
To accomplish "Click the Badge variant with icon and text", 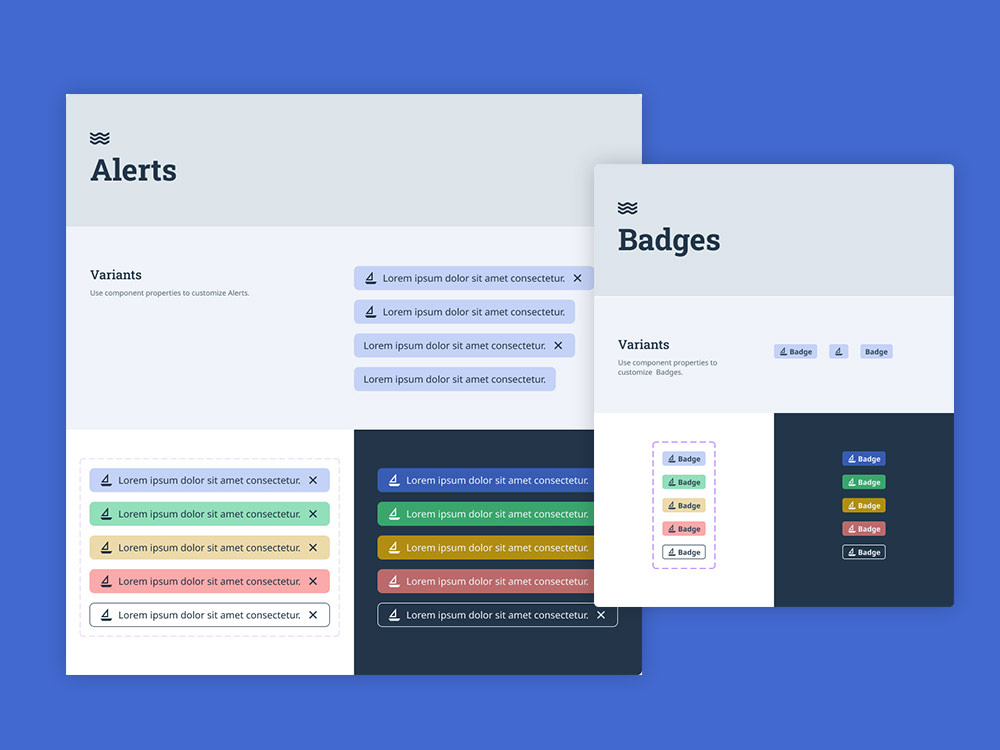I will pos(795,351).
